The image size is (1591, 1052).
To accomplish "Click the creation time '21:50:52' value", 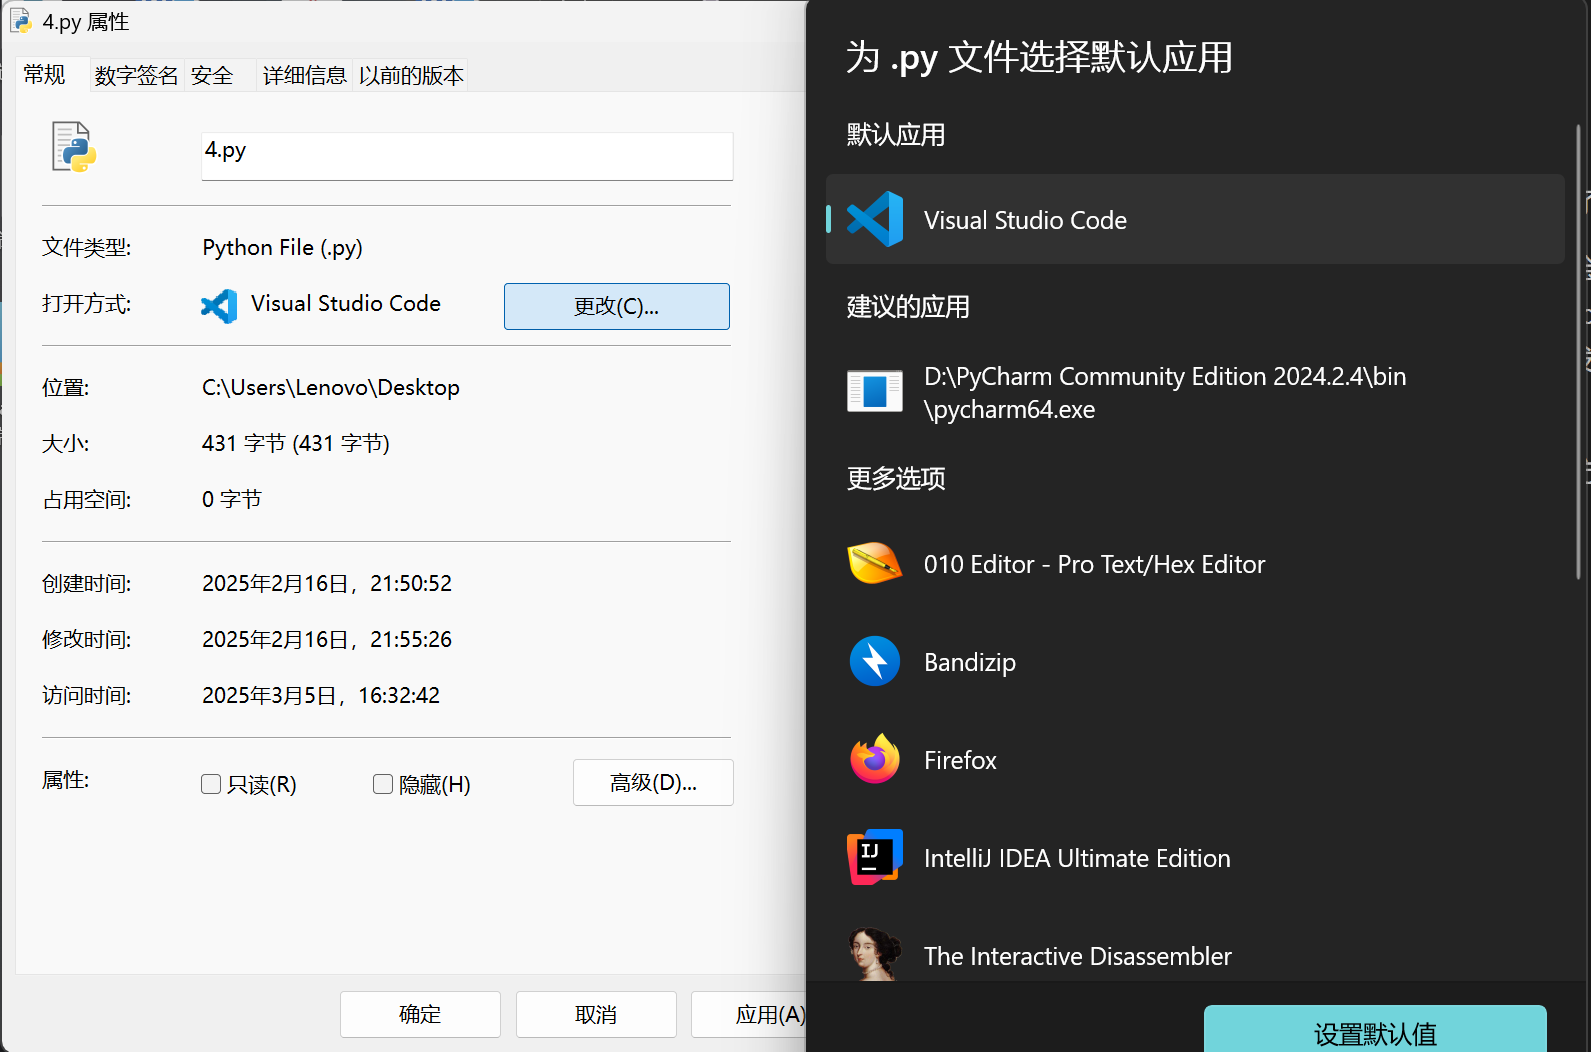I will (411, 583).
